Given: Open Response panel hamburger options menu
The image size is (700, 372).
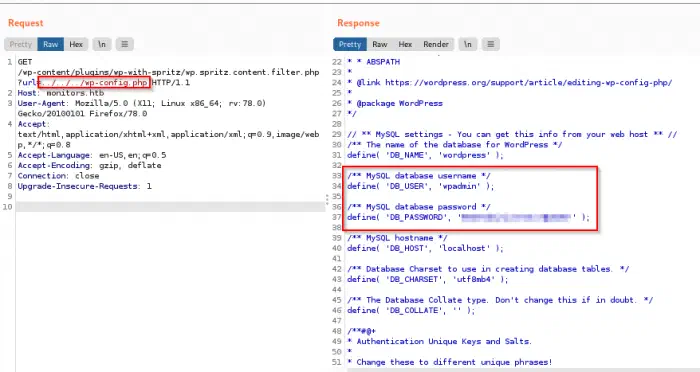Looking at the screenshot, I should click(491, 44).
